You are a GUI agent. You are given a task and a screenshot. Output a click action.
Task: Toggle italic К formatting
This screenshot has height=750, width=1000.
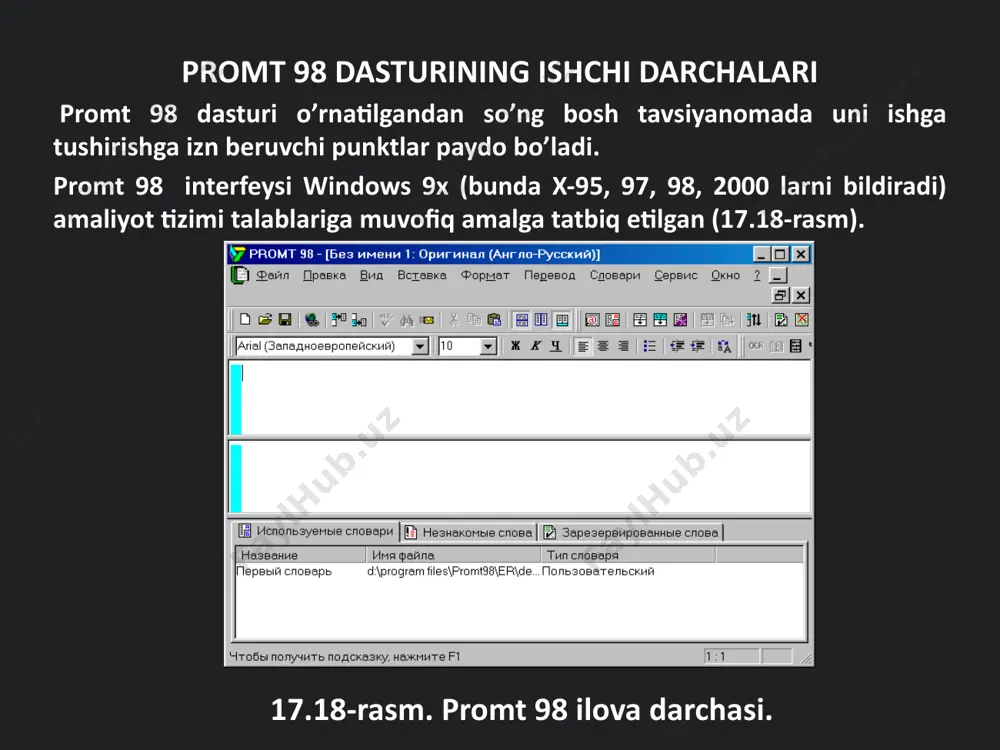(x=536, y=346)
